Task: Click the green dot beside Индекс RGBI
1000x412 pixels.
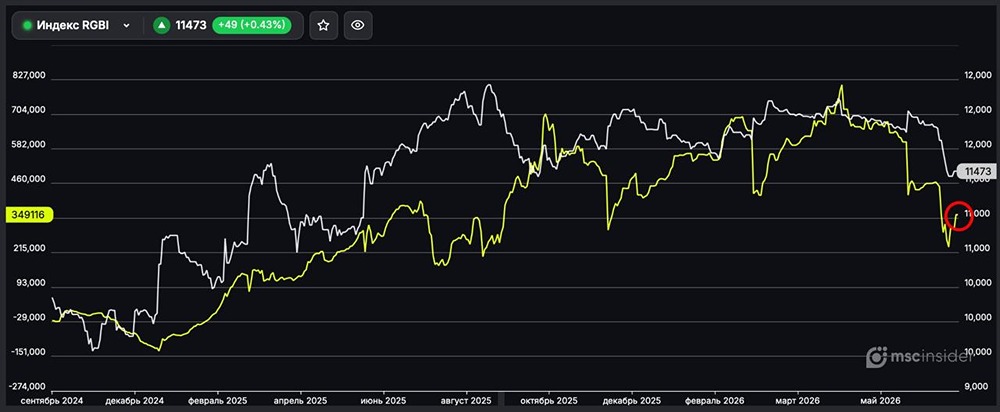Action: [x=27, y=26]
